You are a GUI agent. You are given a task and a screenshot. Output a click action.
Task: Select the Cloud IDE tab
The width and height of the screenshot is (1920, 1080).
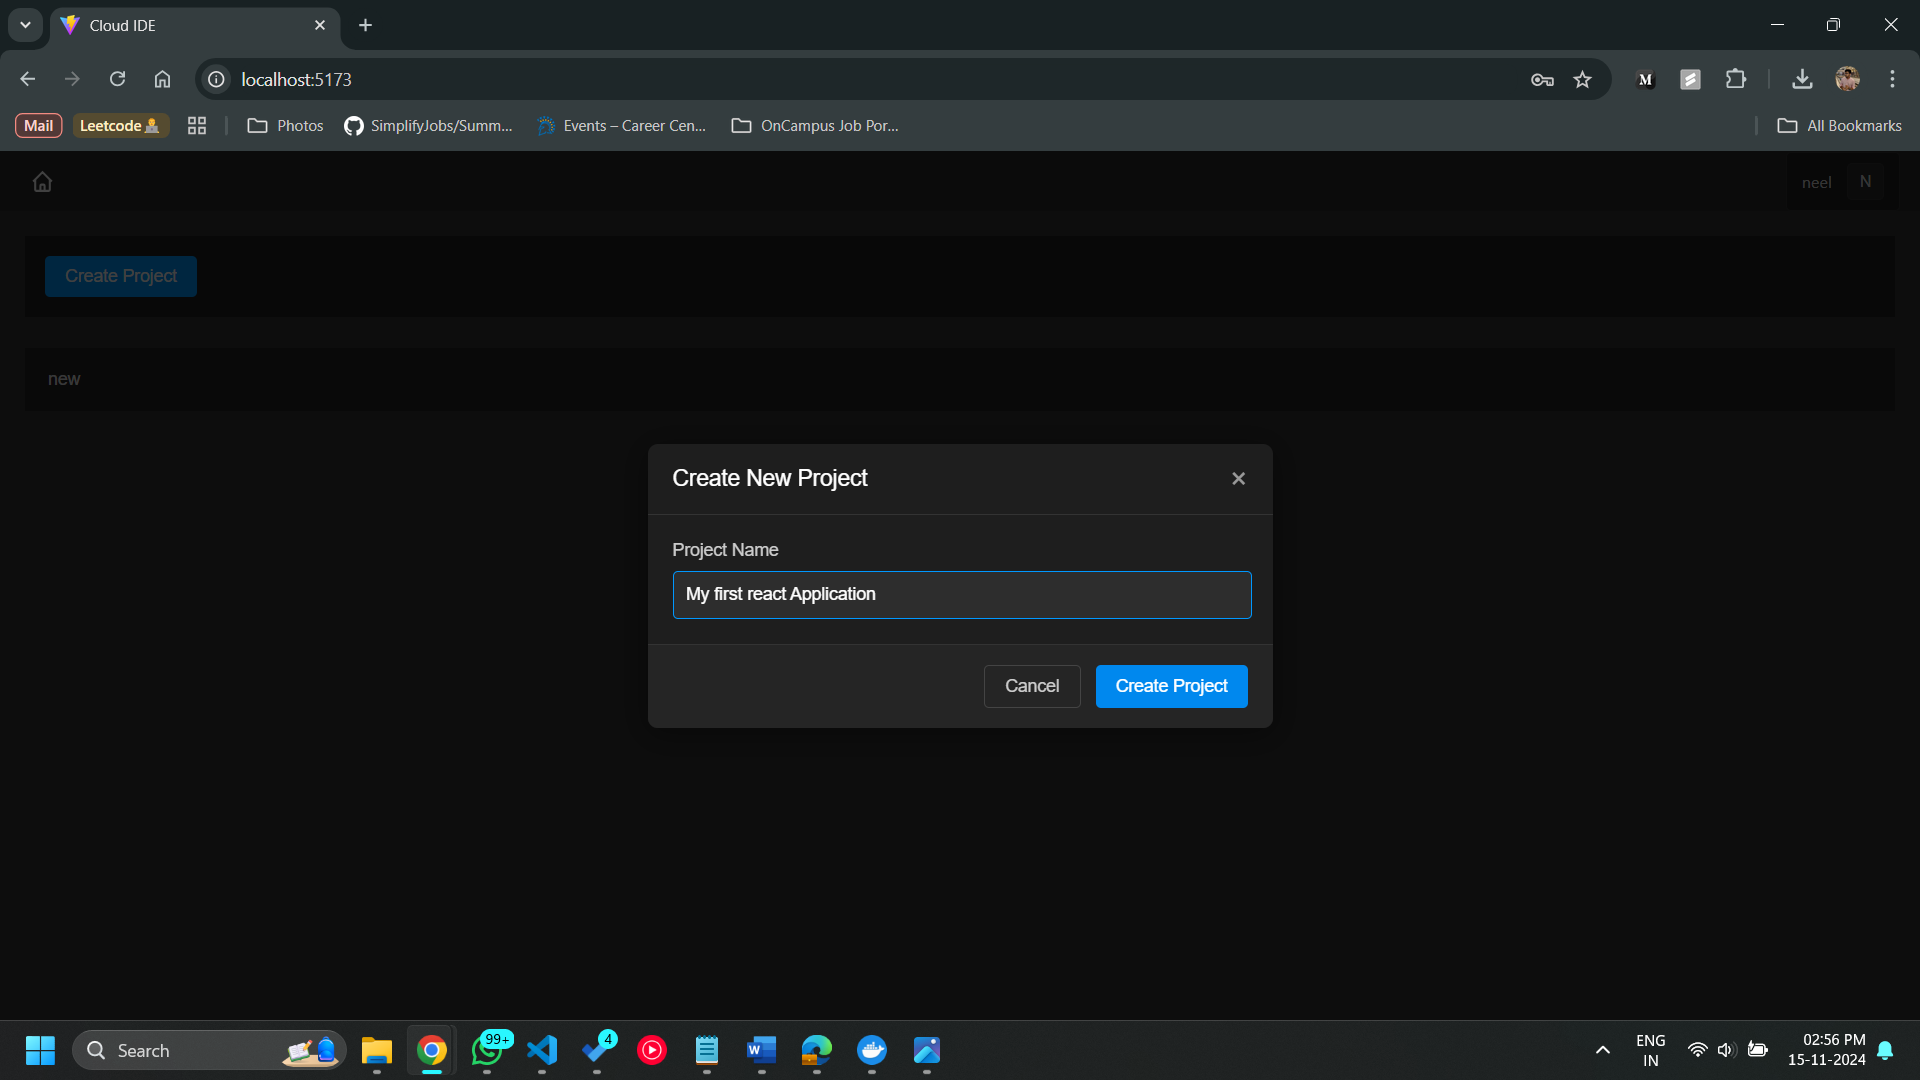(194, 25)
